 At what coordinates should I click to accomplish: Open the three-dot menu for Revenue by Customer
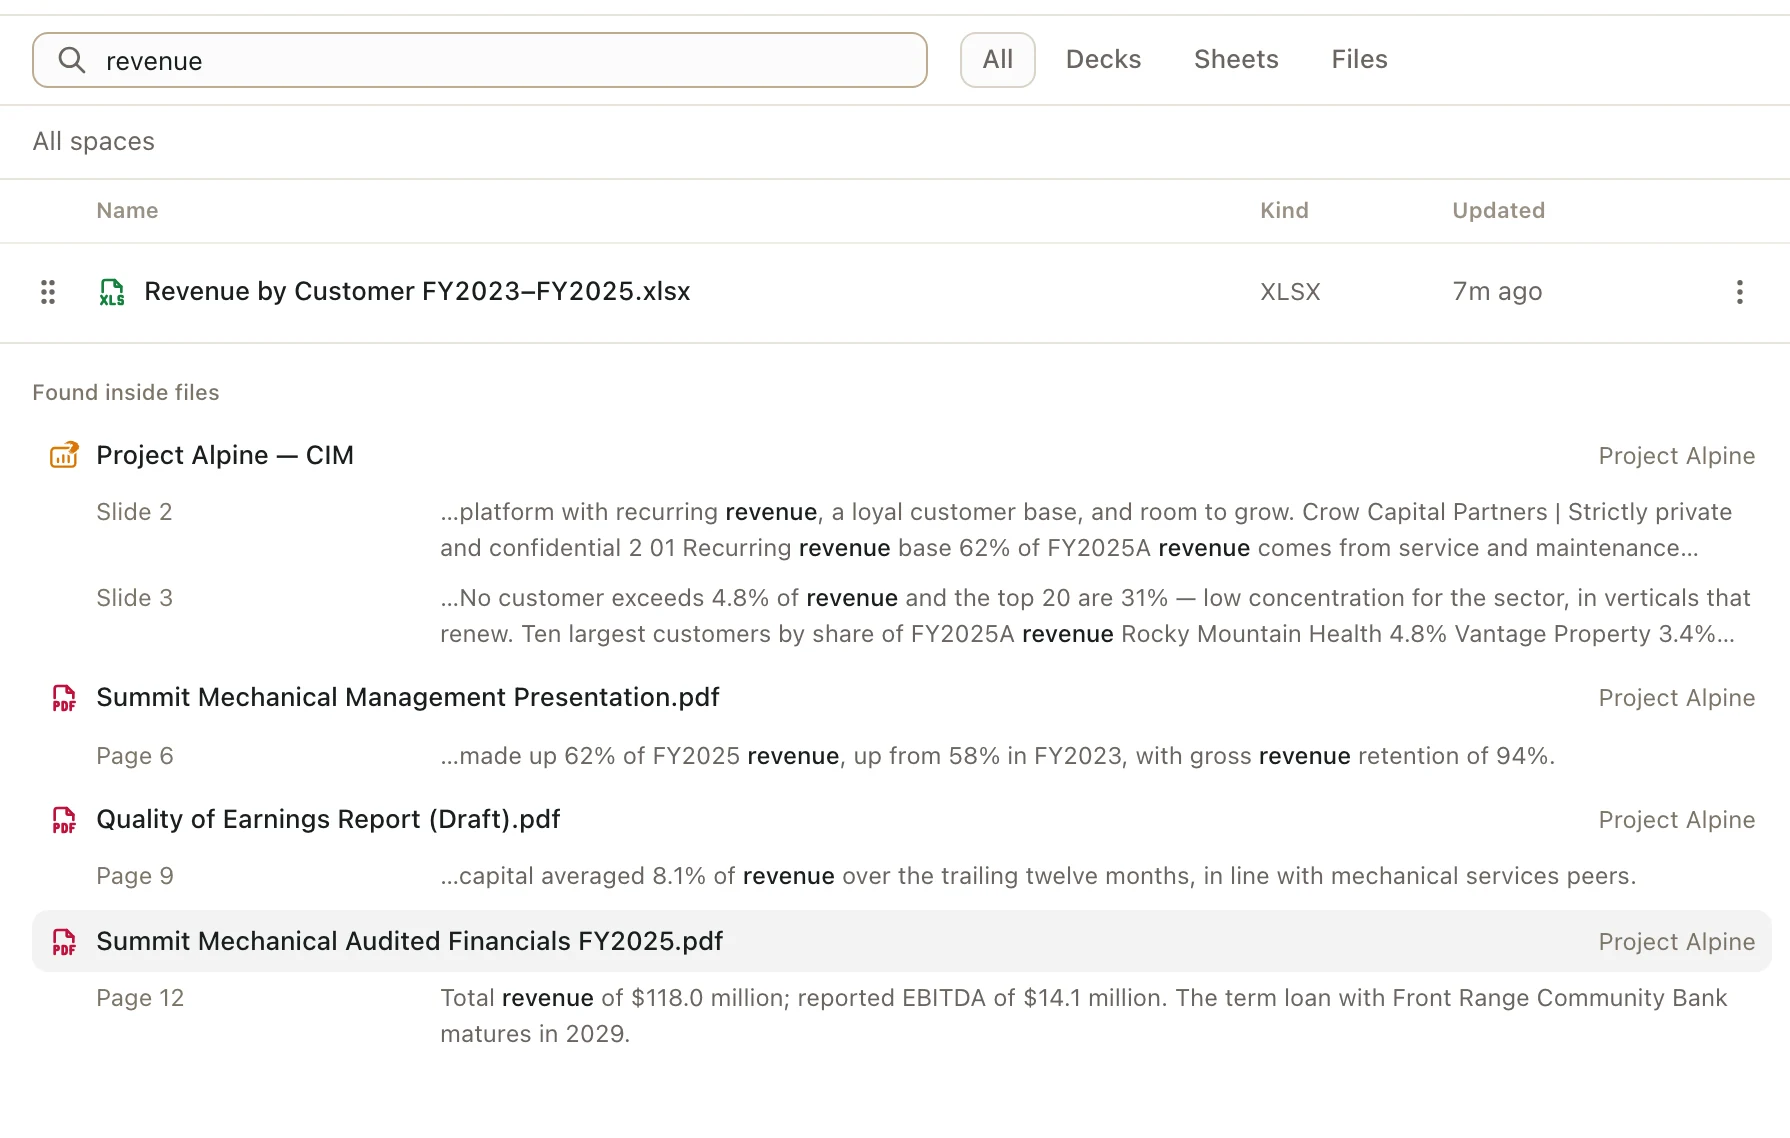click(1740, 292)
